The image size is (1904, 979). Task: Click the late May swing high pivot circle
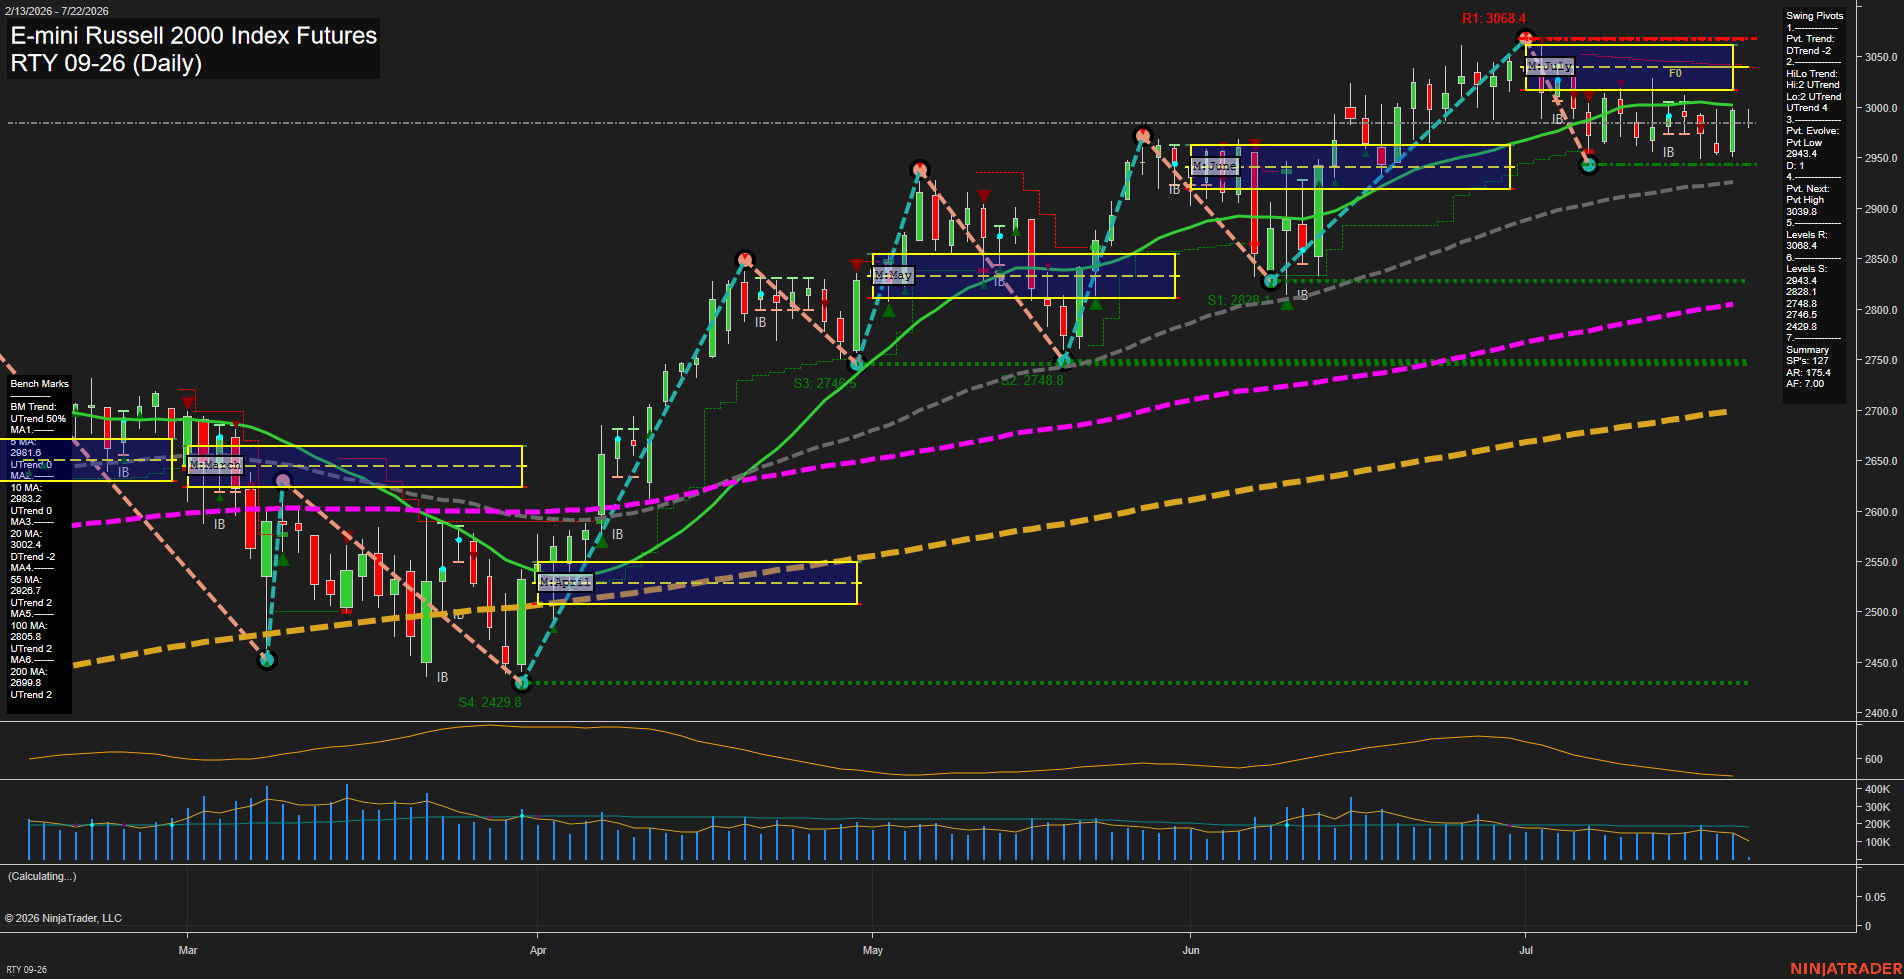1143,136
